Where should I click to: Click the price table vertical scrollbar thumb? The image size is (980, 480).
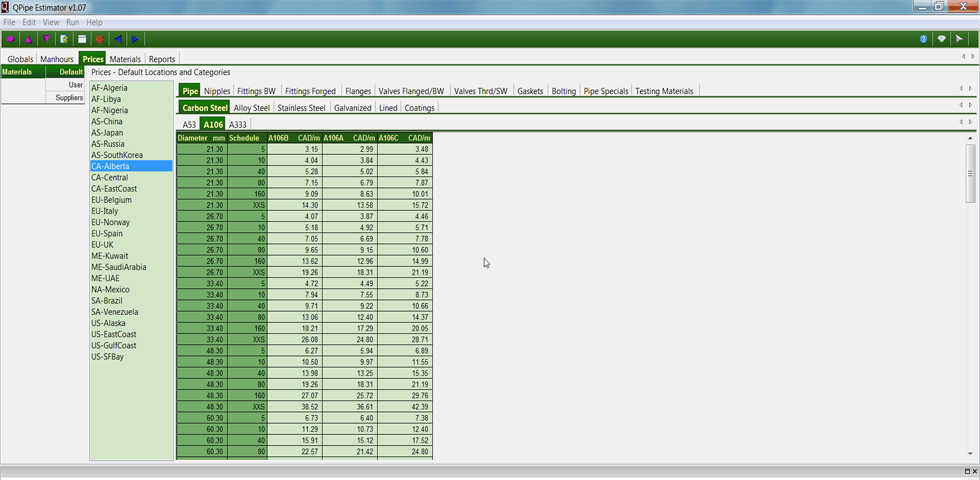[x=970, y=173]
